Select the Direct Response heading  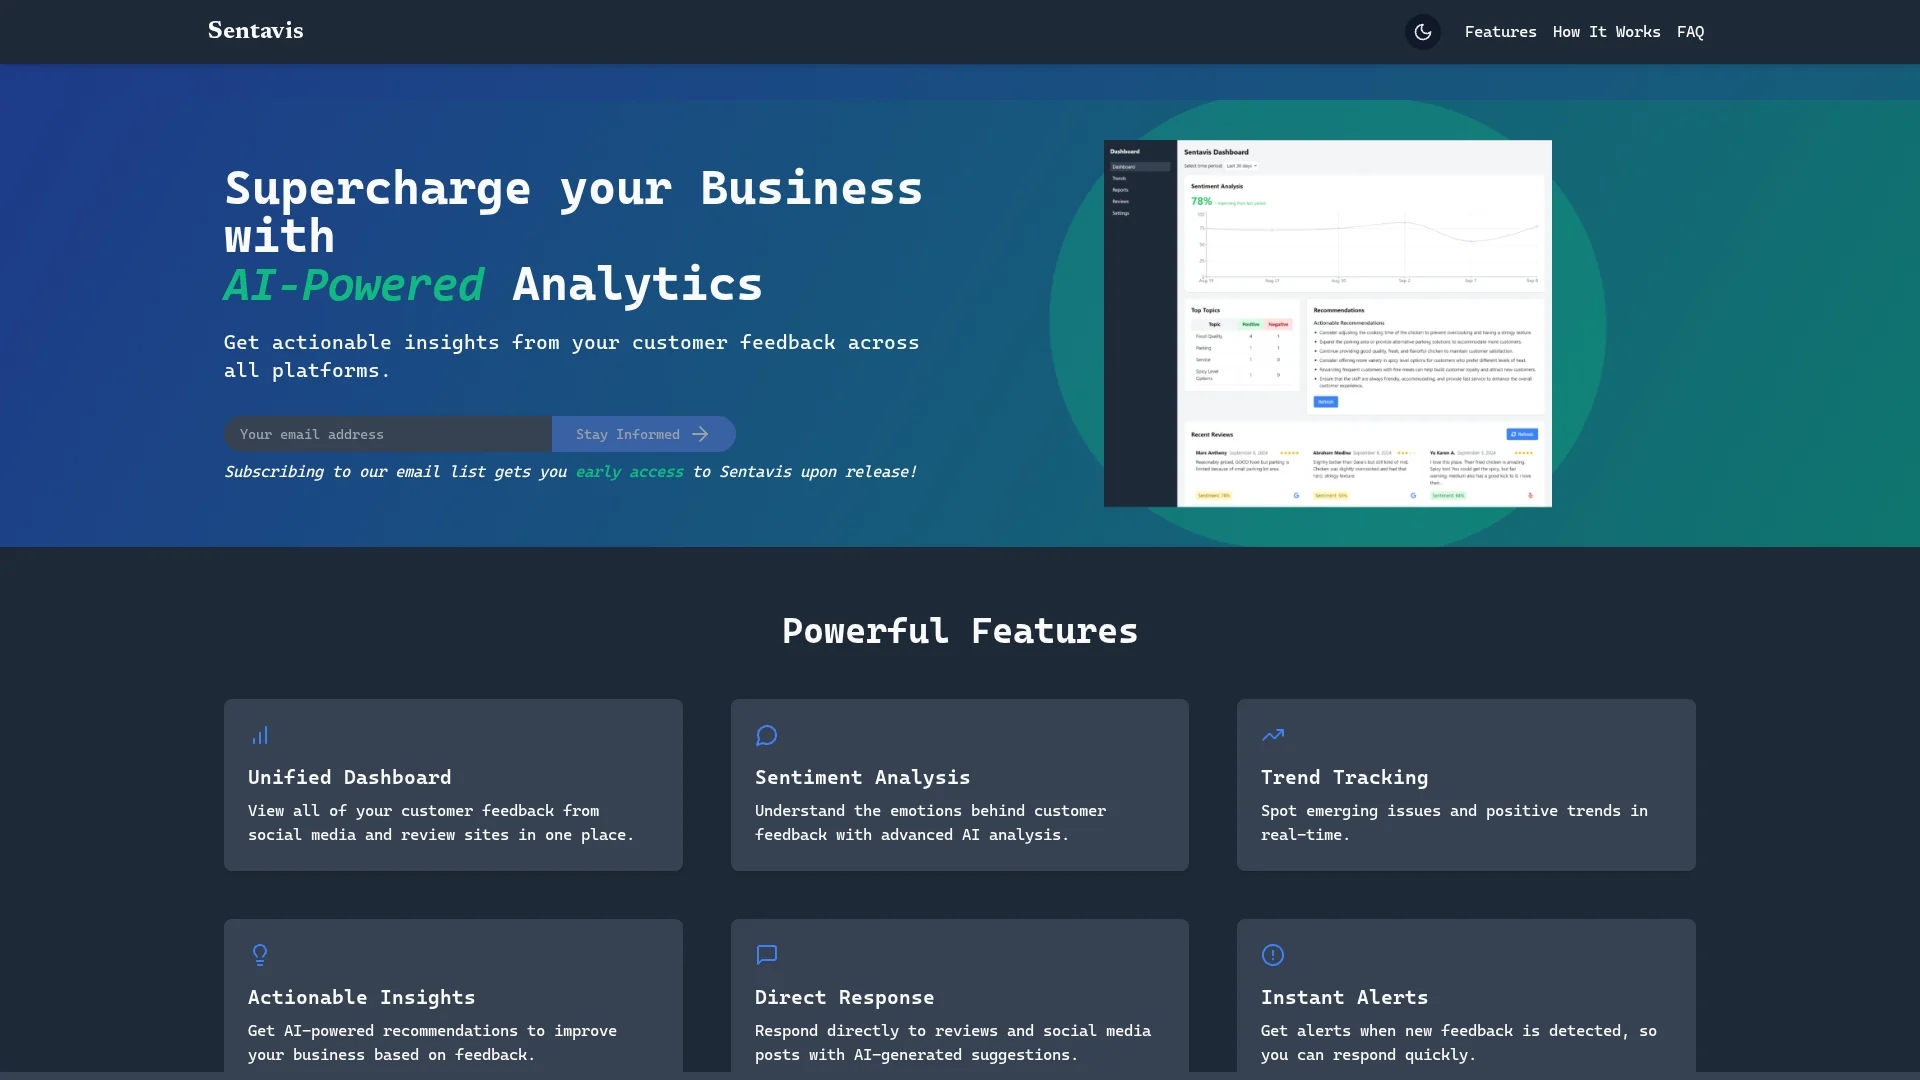[x=844, y=997]
